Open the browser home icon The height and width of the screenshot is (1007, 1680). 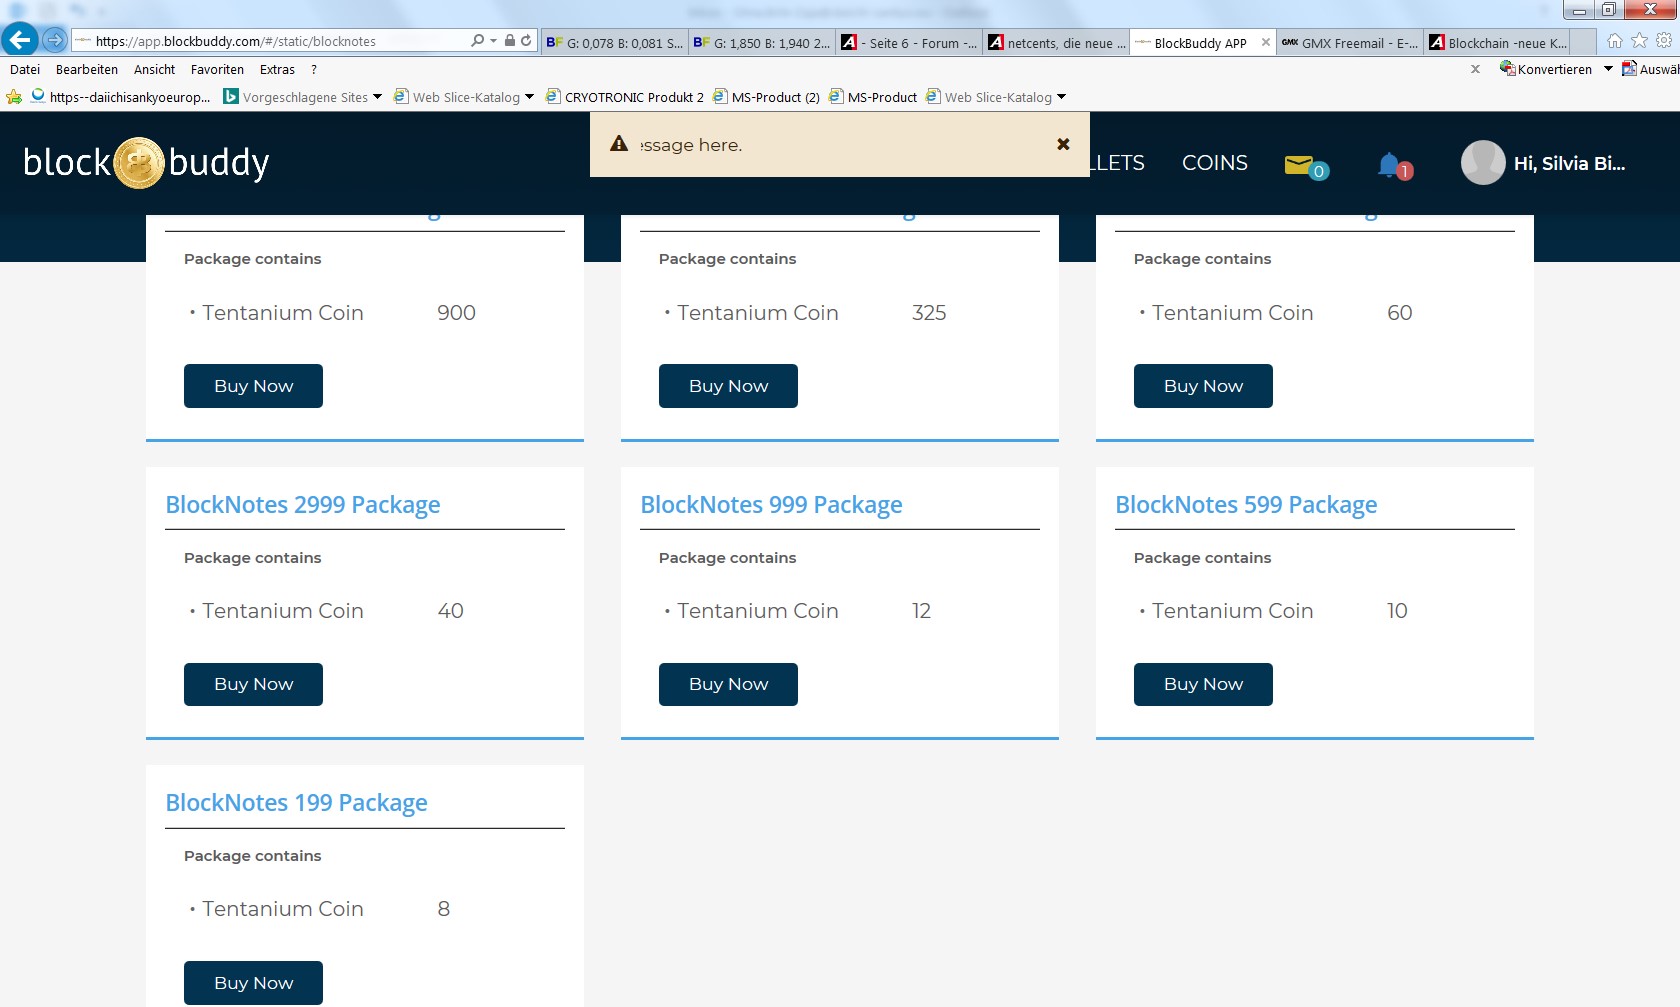pyautogui.click(x=1614, y=41)
